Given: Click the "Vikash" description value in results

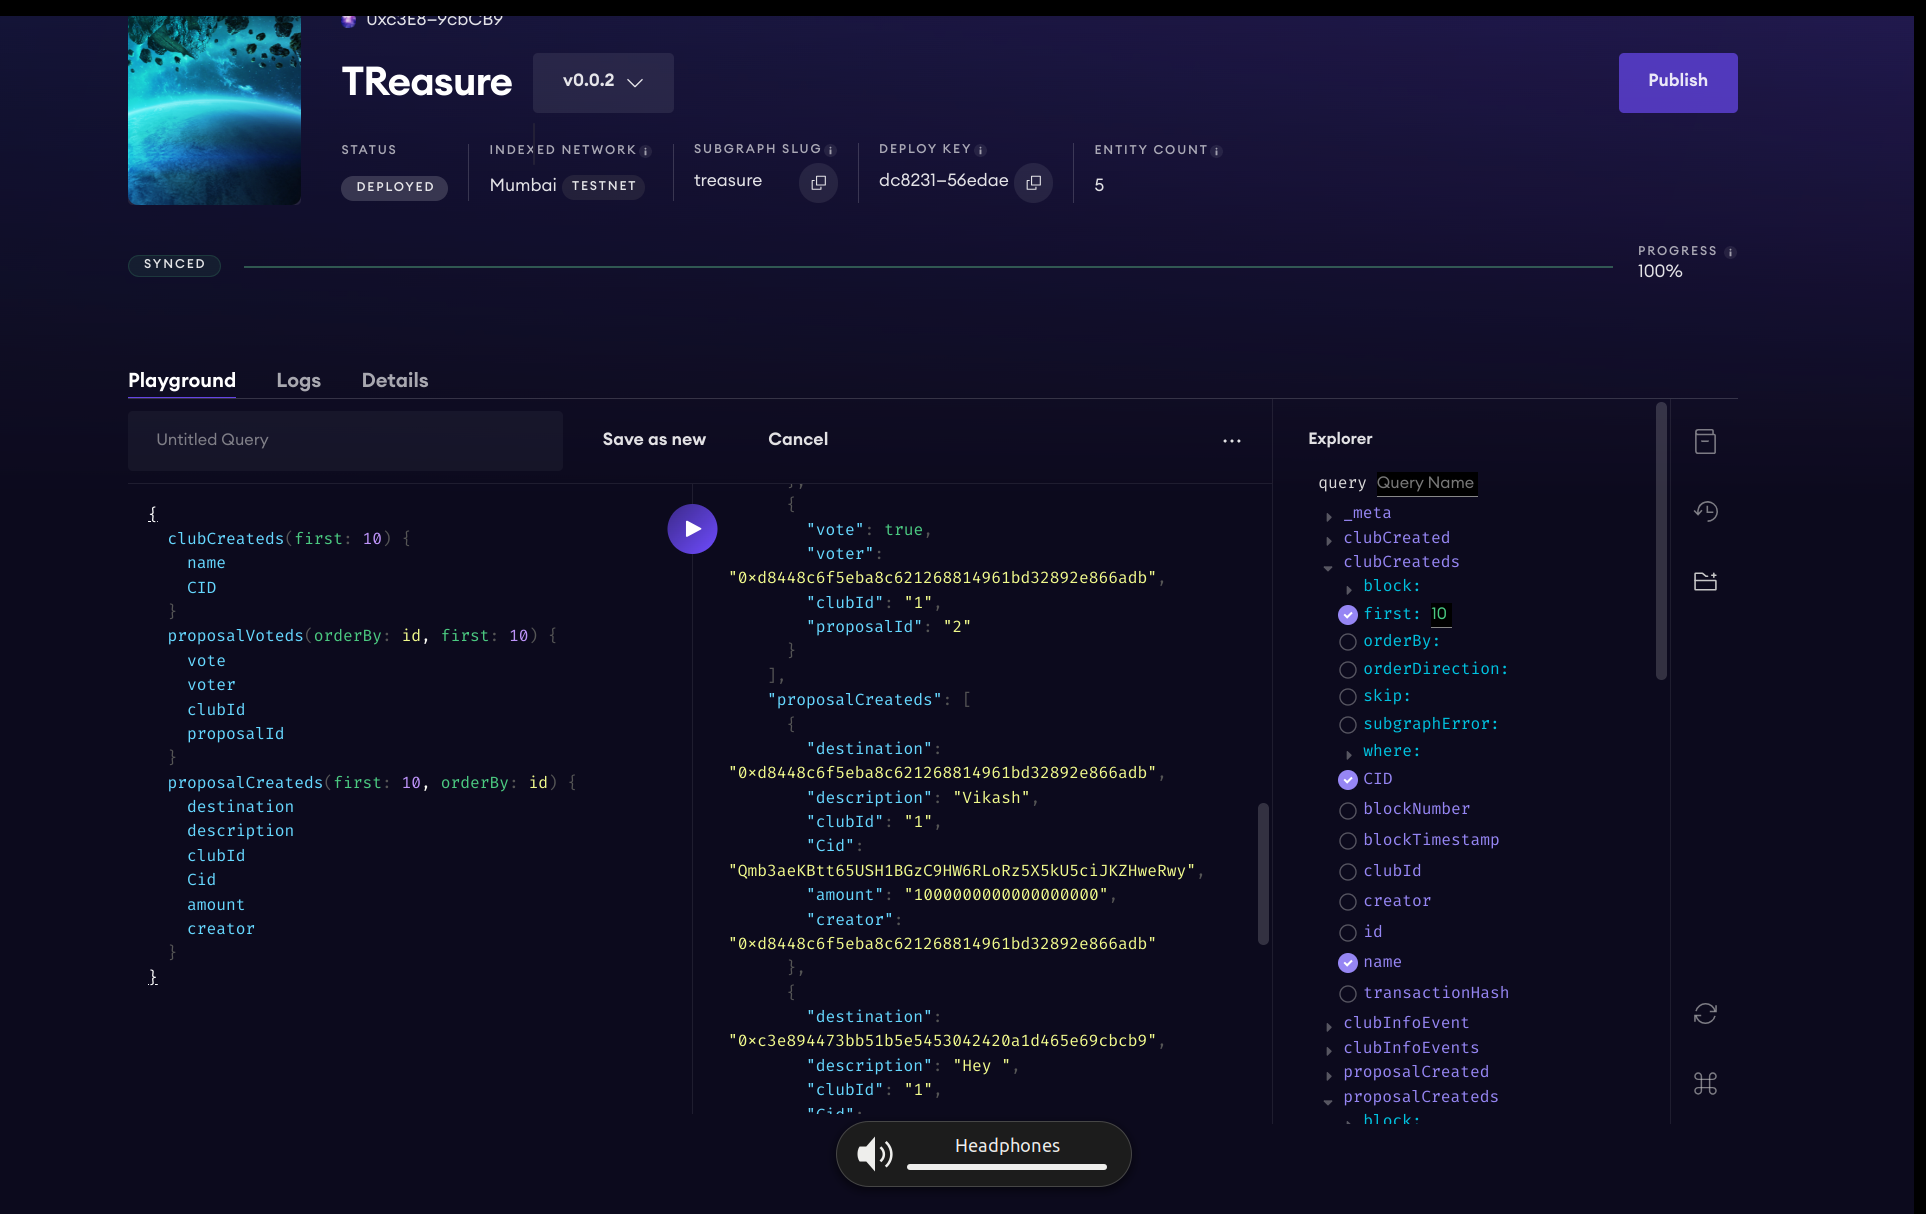Looking at the screenshot, I should point(991,798).
